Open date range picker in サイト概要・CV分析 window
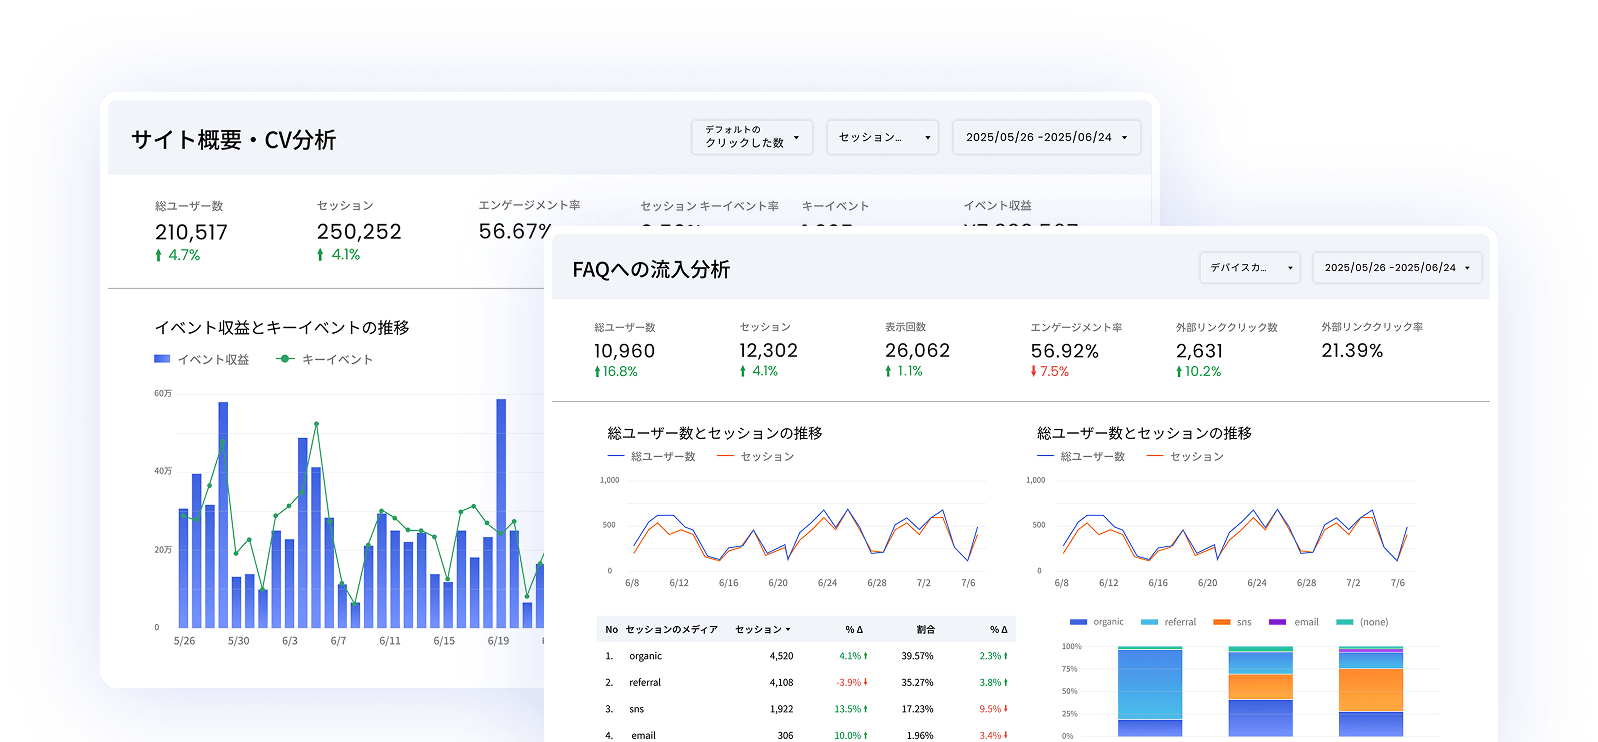Screen dimensions: 1598x742 [x=1046, y=137]
